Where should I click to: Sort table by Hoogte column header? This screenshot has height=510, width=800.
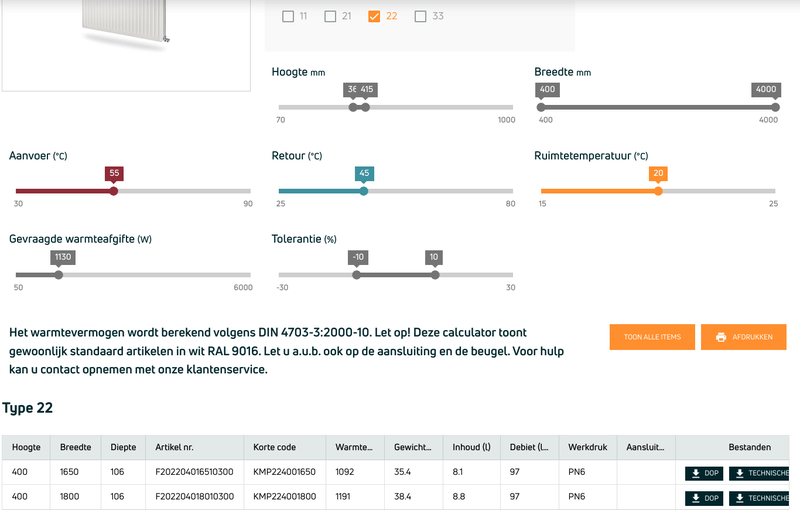[x=26, y=447]
